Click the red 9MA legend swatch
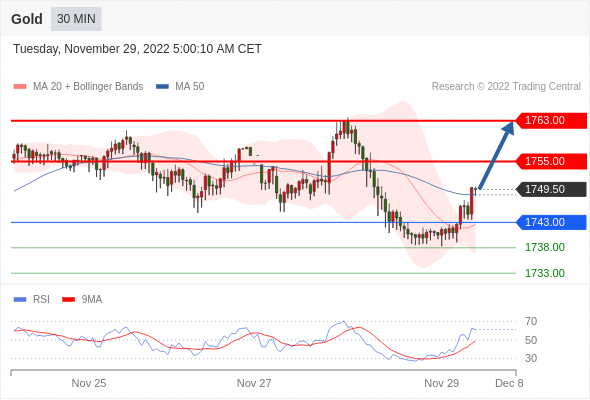This screenshot has height=400, width=590. tap(68, 300)
